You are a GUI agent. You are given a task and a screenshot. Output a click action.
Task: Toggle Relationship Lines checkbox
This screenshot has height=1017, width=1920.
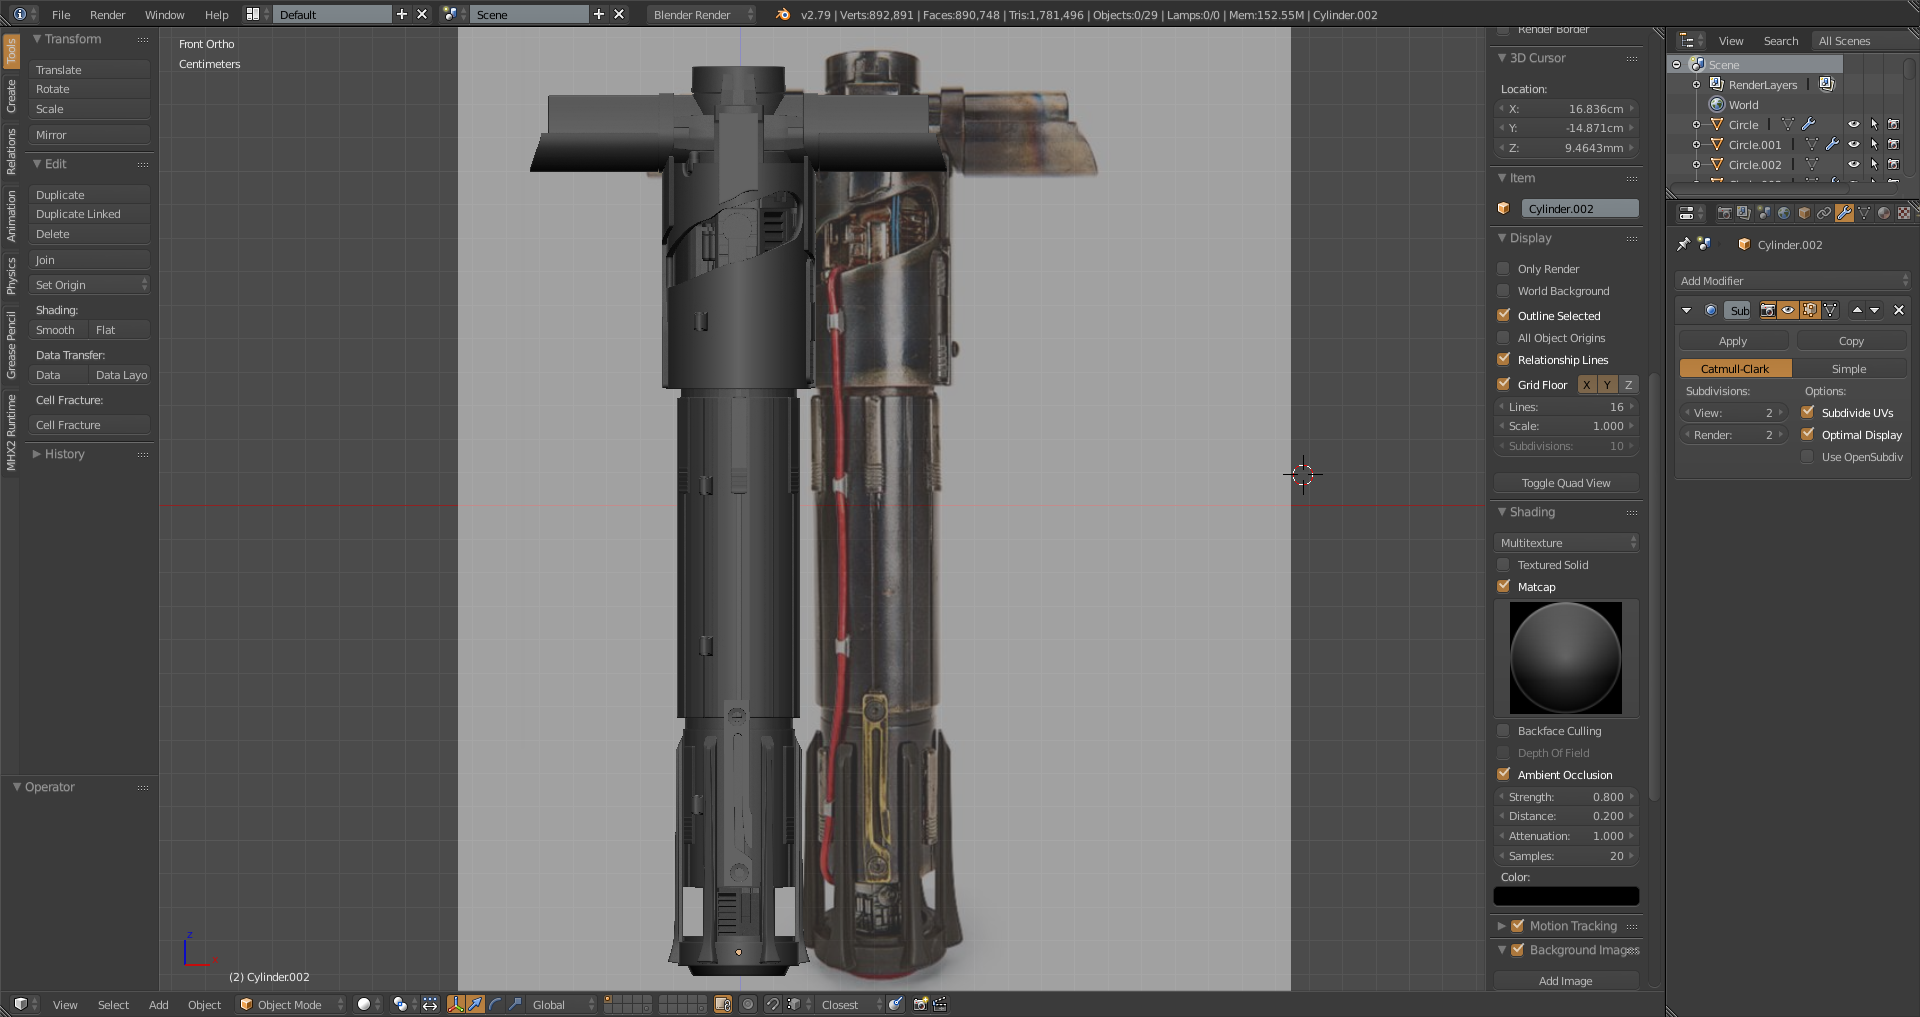coord(1503,359)
